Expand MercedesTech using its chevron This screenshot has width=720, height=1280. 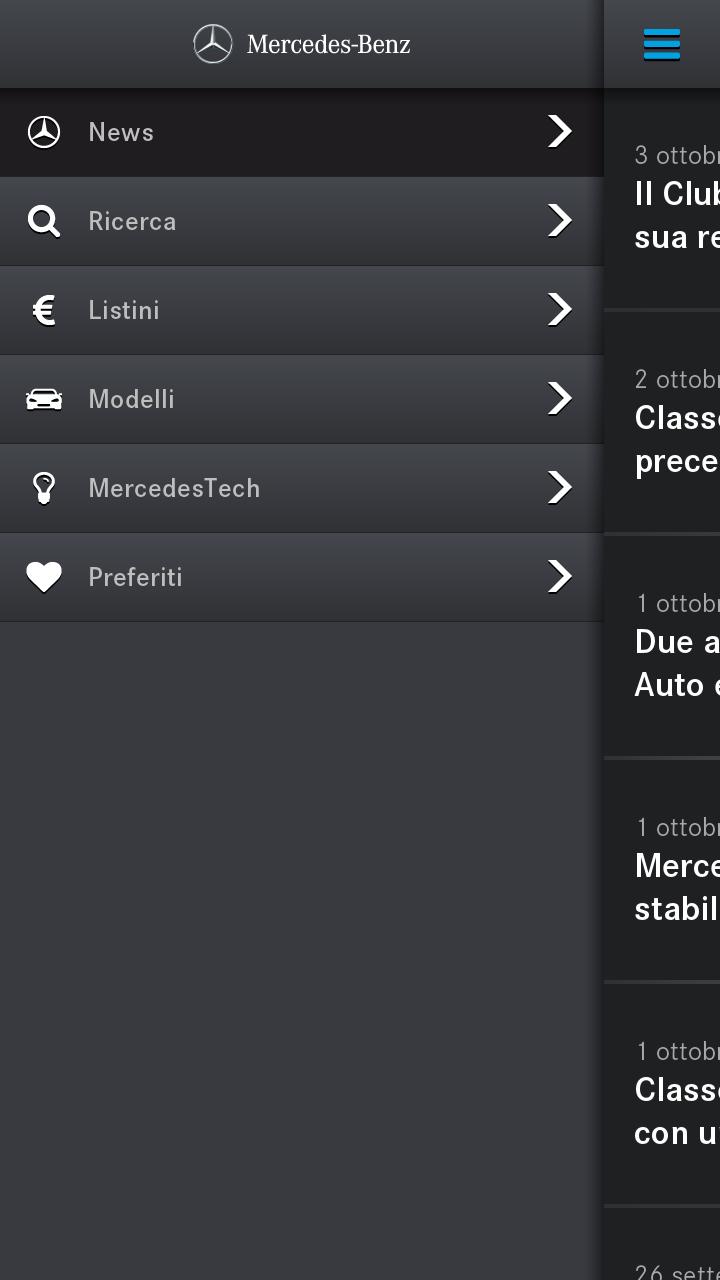point(559,487)
